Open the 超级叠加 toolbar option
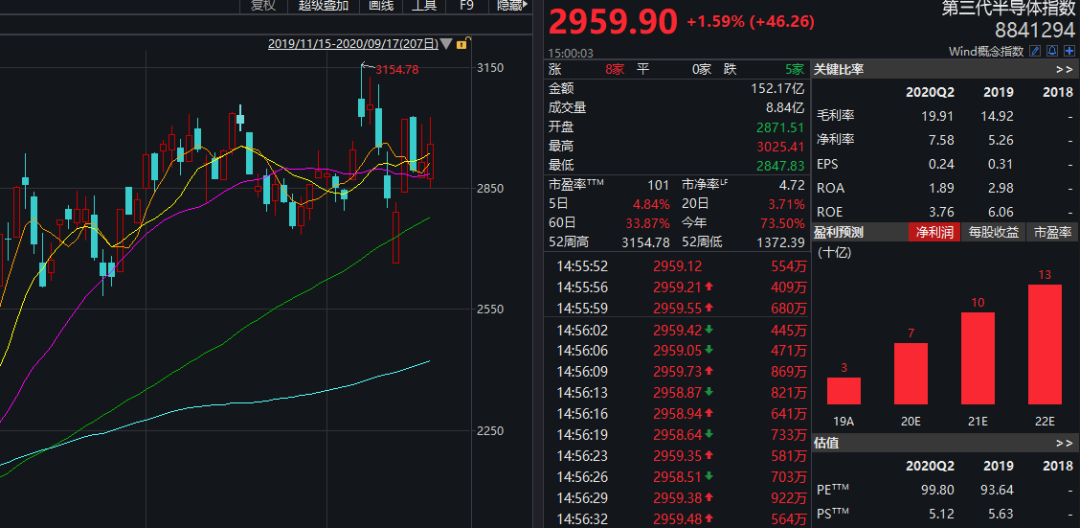Viewport: 1080px width, 528px height. pos(324,6)
